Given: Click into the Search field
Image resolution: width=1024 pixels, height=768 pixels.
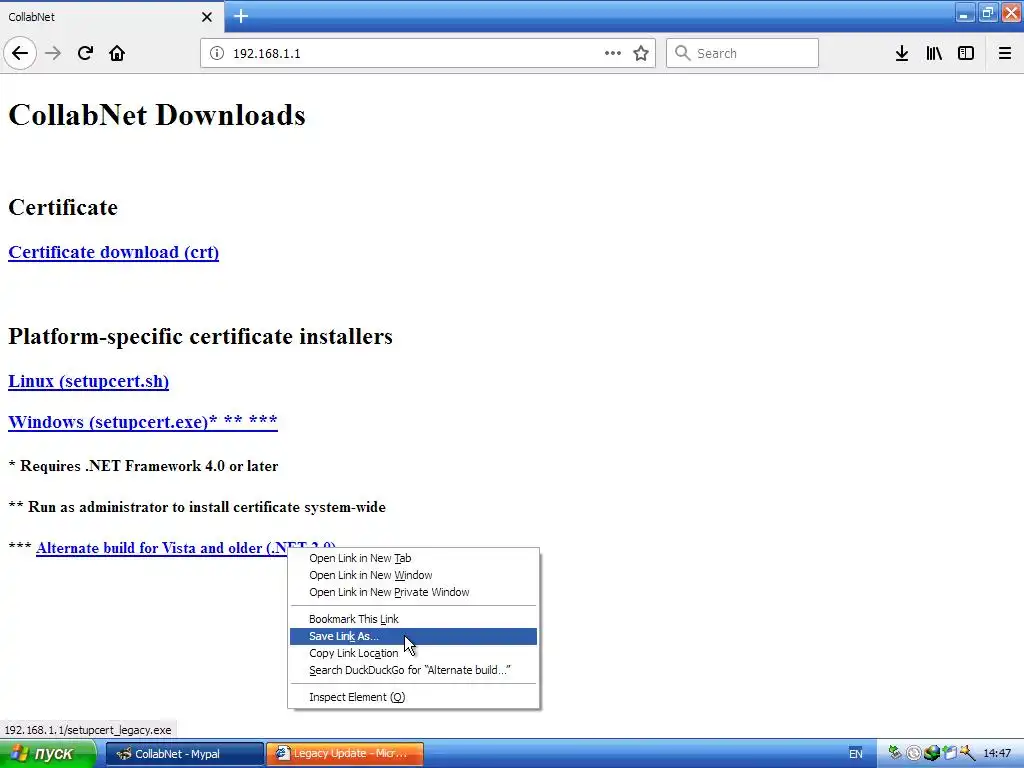Looking at the screenshot, I should pyautogui.click(x=742, y=53).
